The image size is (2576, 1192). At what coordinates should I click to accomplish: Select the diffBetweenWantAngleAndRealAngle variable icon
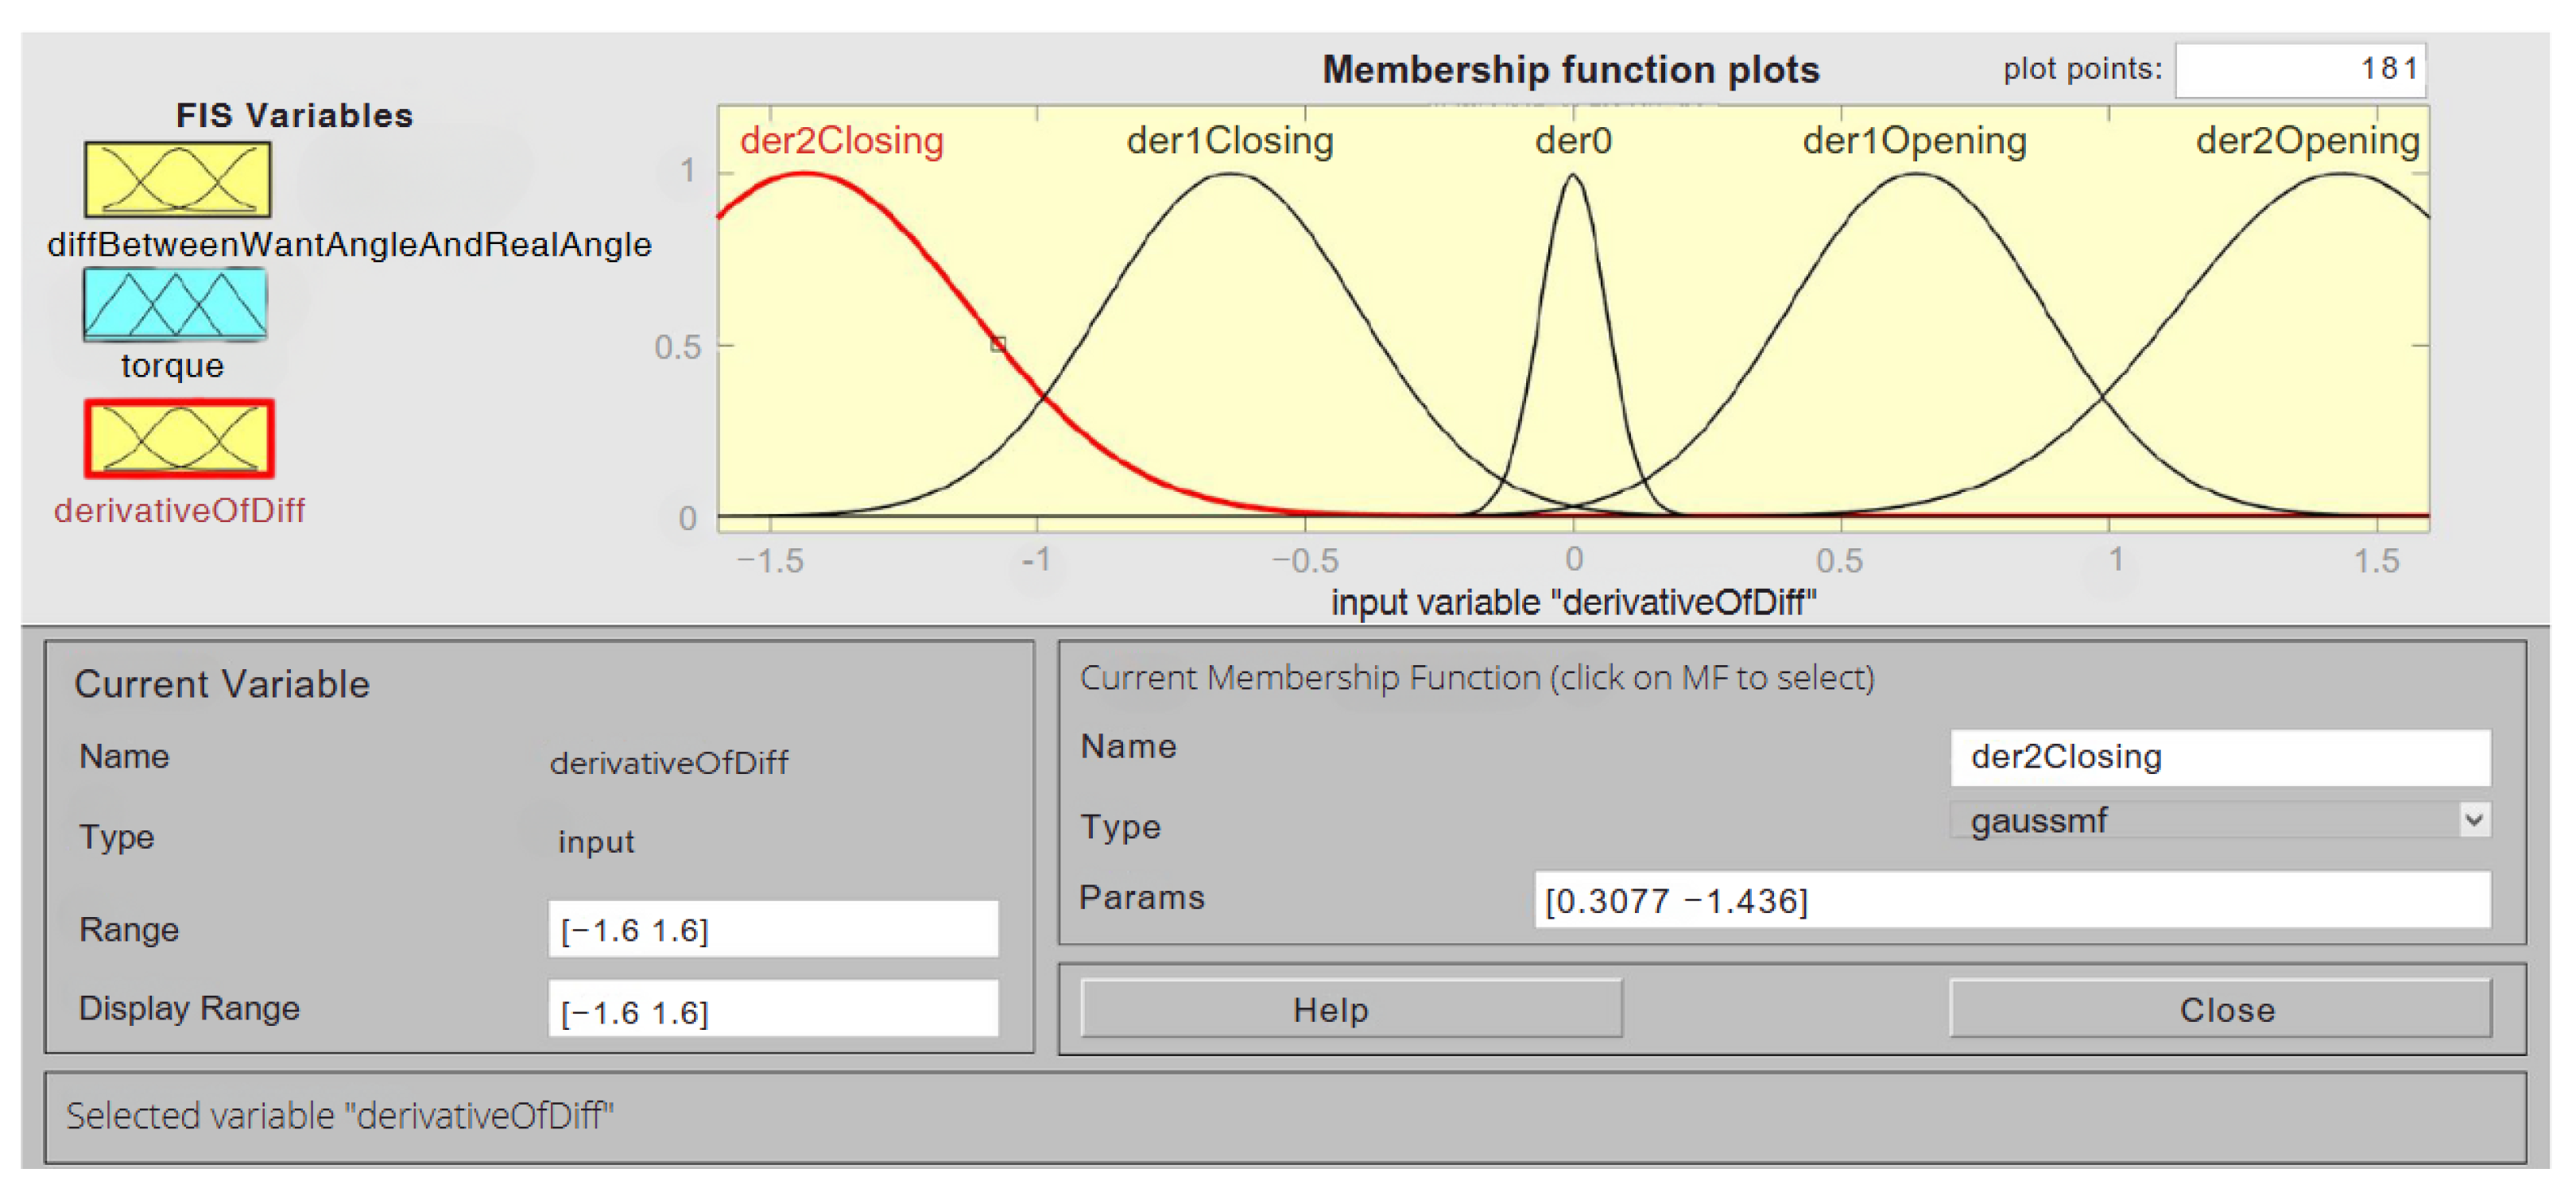pyautogui.click(x=177, y=180)
